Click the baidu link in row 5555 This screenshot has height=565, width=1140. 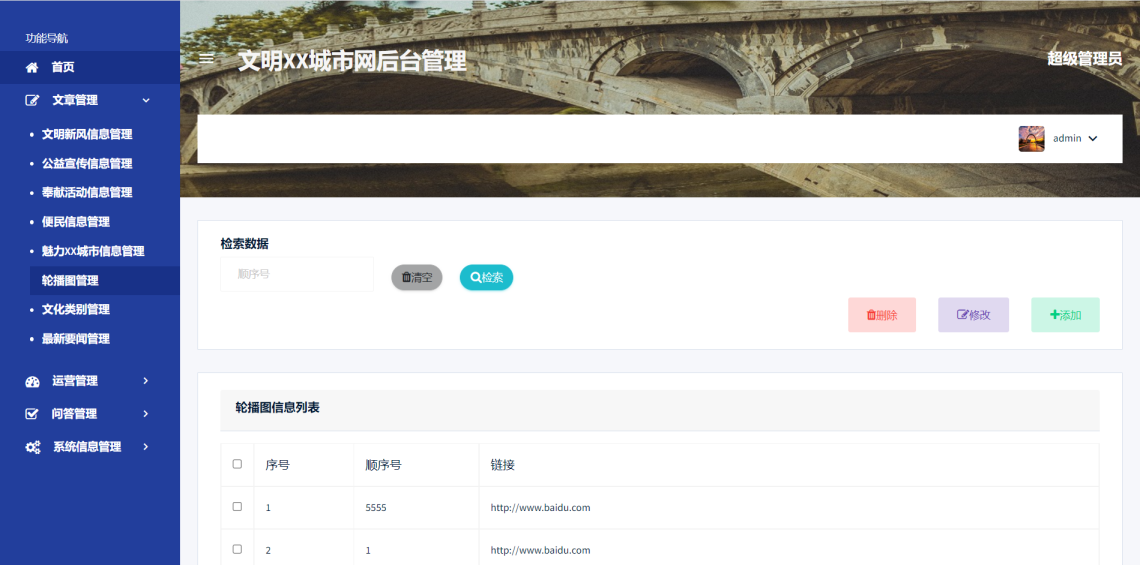point(540,508)
